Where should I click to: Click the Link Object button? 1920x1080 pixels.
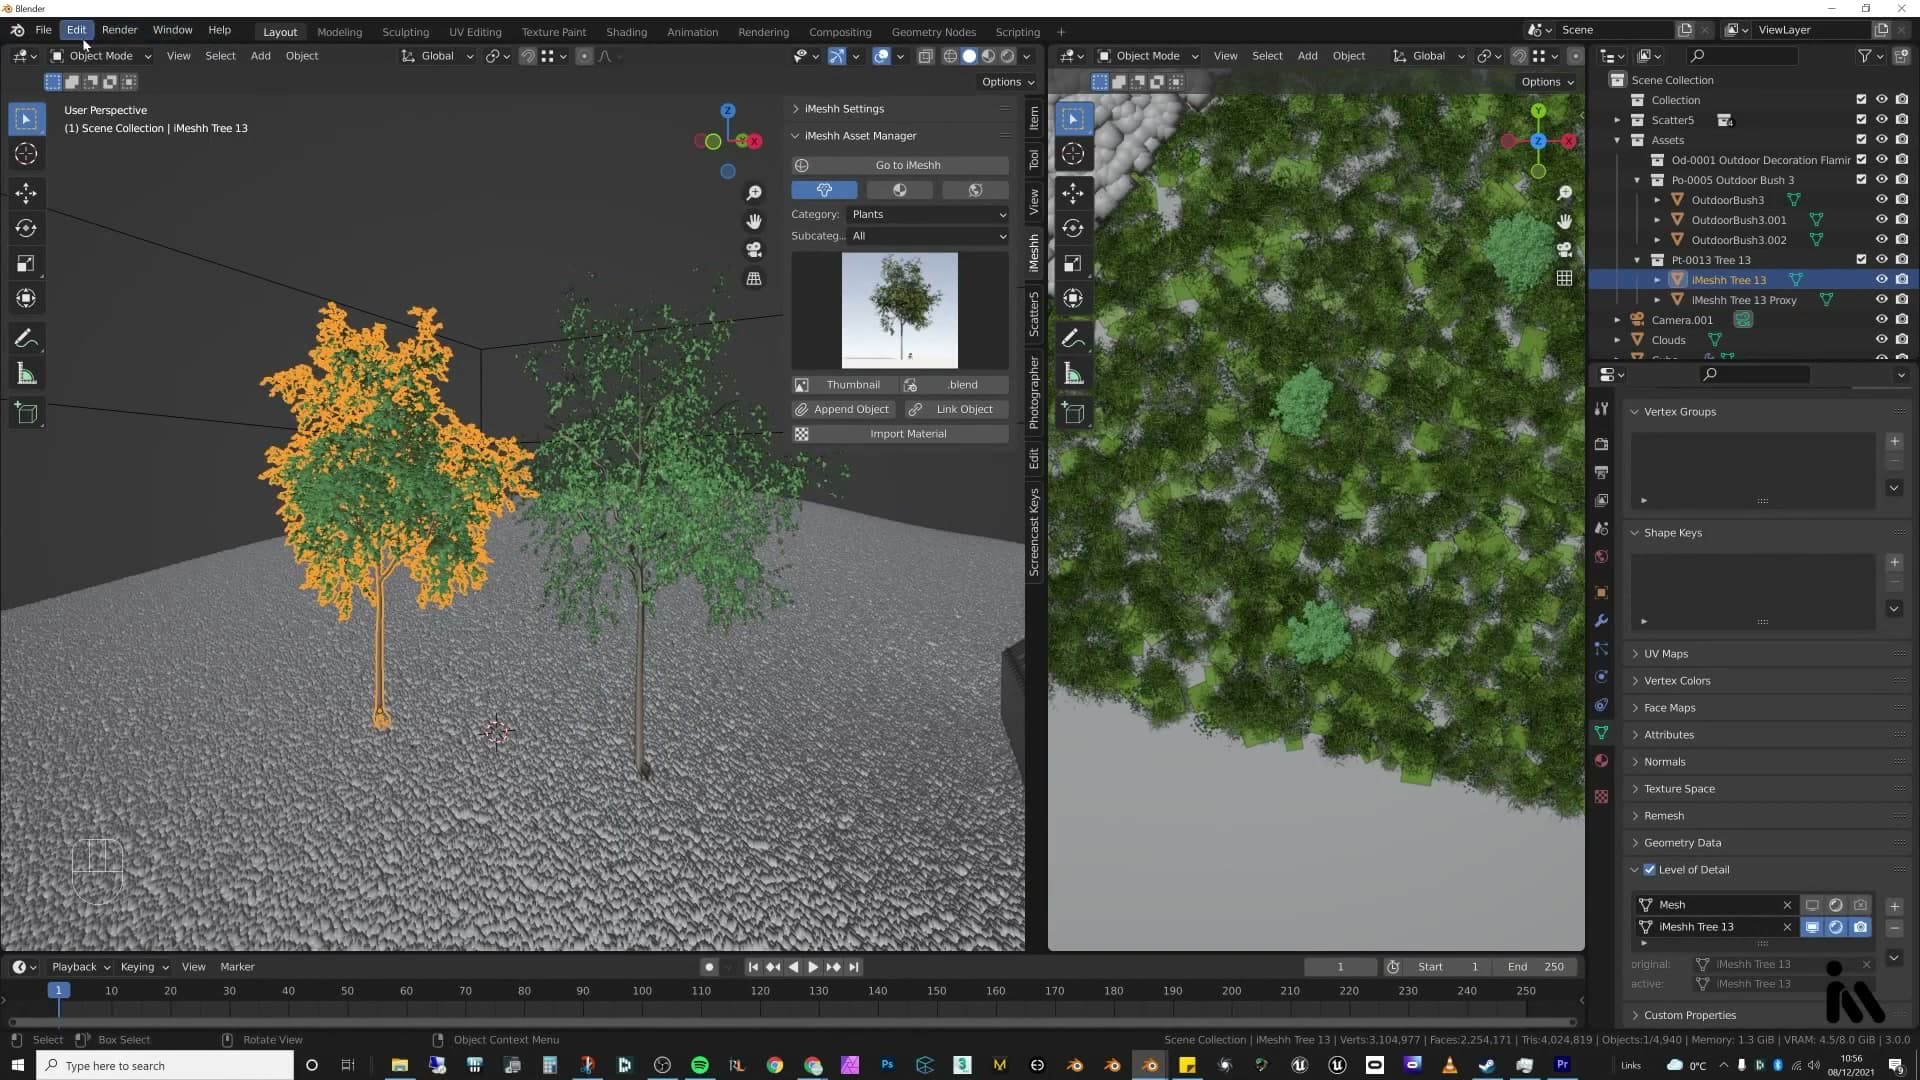click(956, 409)
